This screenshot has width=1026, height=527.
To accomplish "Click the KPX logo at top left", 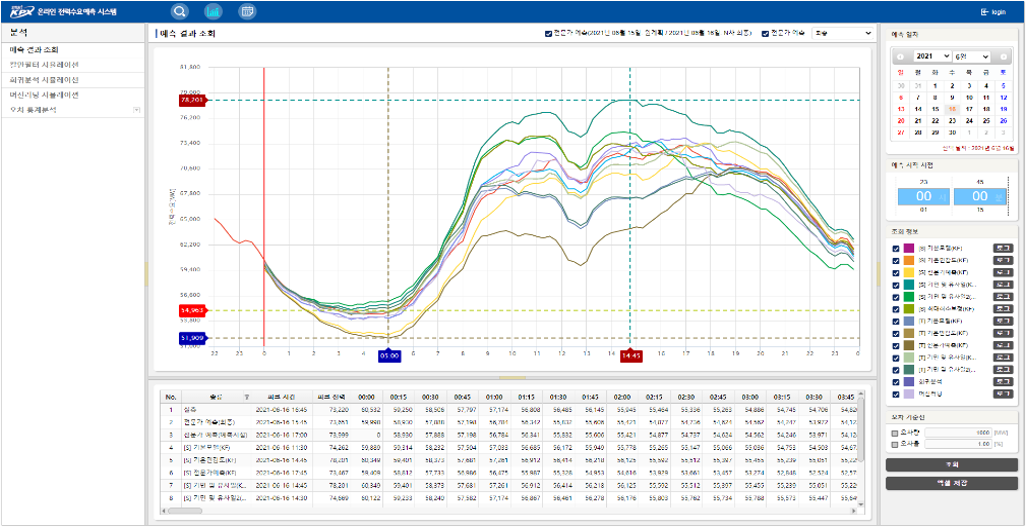I will [x=22, y=12].
